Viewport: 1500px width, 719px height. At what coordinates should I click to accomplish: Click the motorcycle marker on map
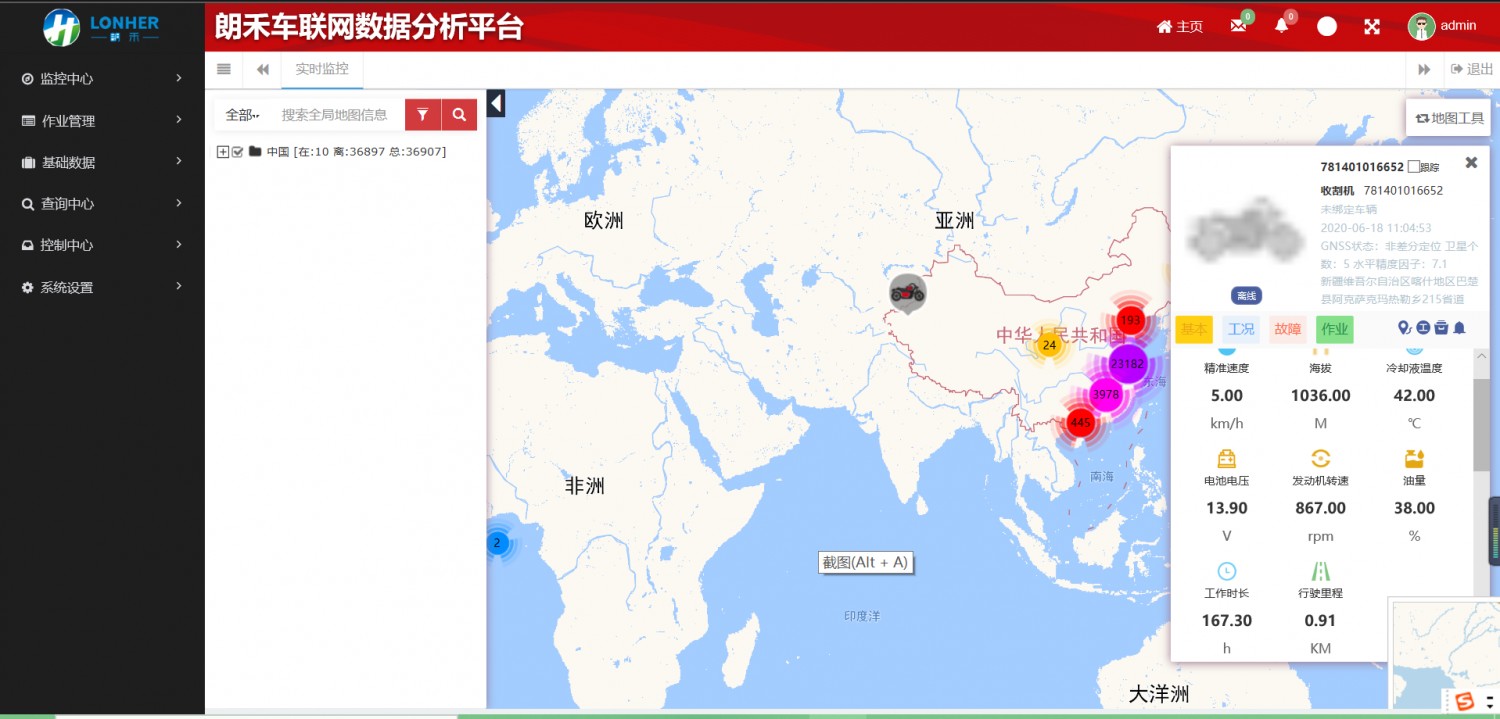(x=907, y=292)
